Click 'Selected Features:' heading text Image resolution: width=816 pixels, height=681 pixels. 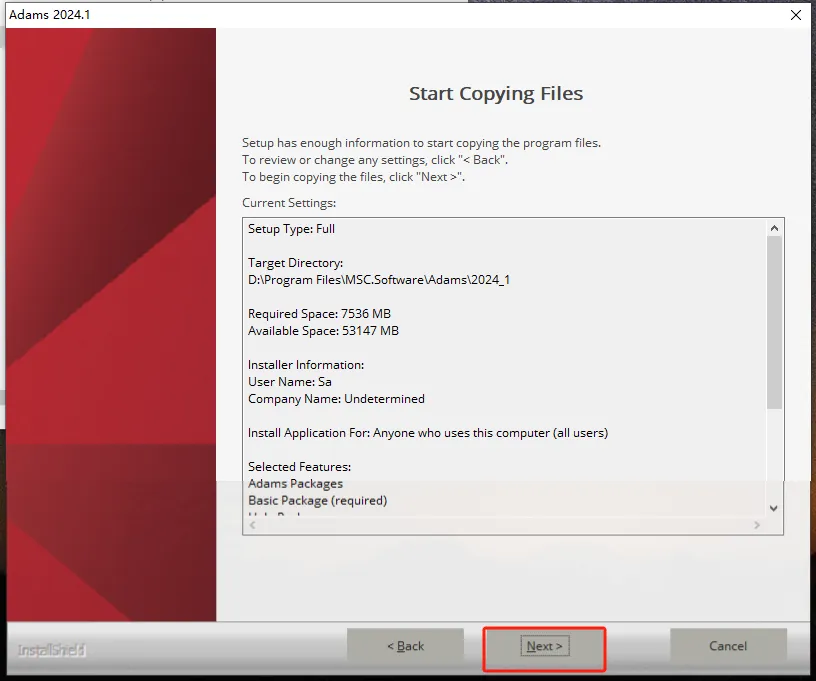[299, 467]
